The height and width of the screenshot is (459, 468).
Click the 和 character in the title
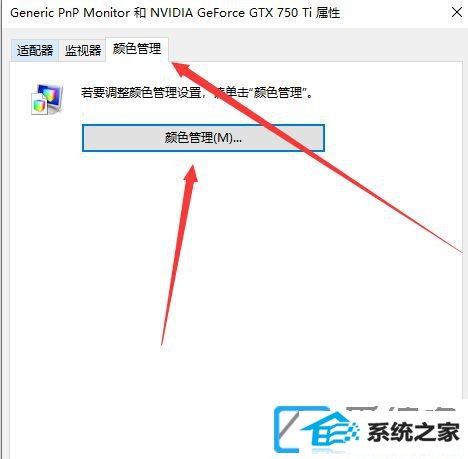140,13
